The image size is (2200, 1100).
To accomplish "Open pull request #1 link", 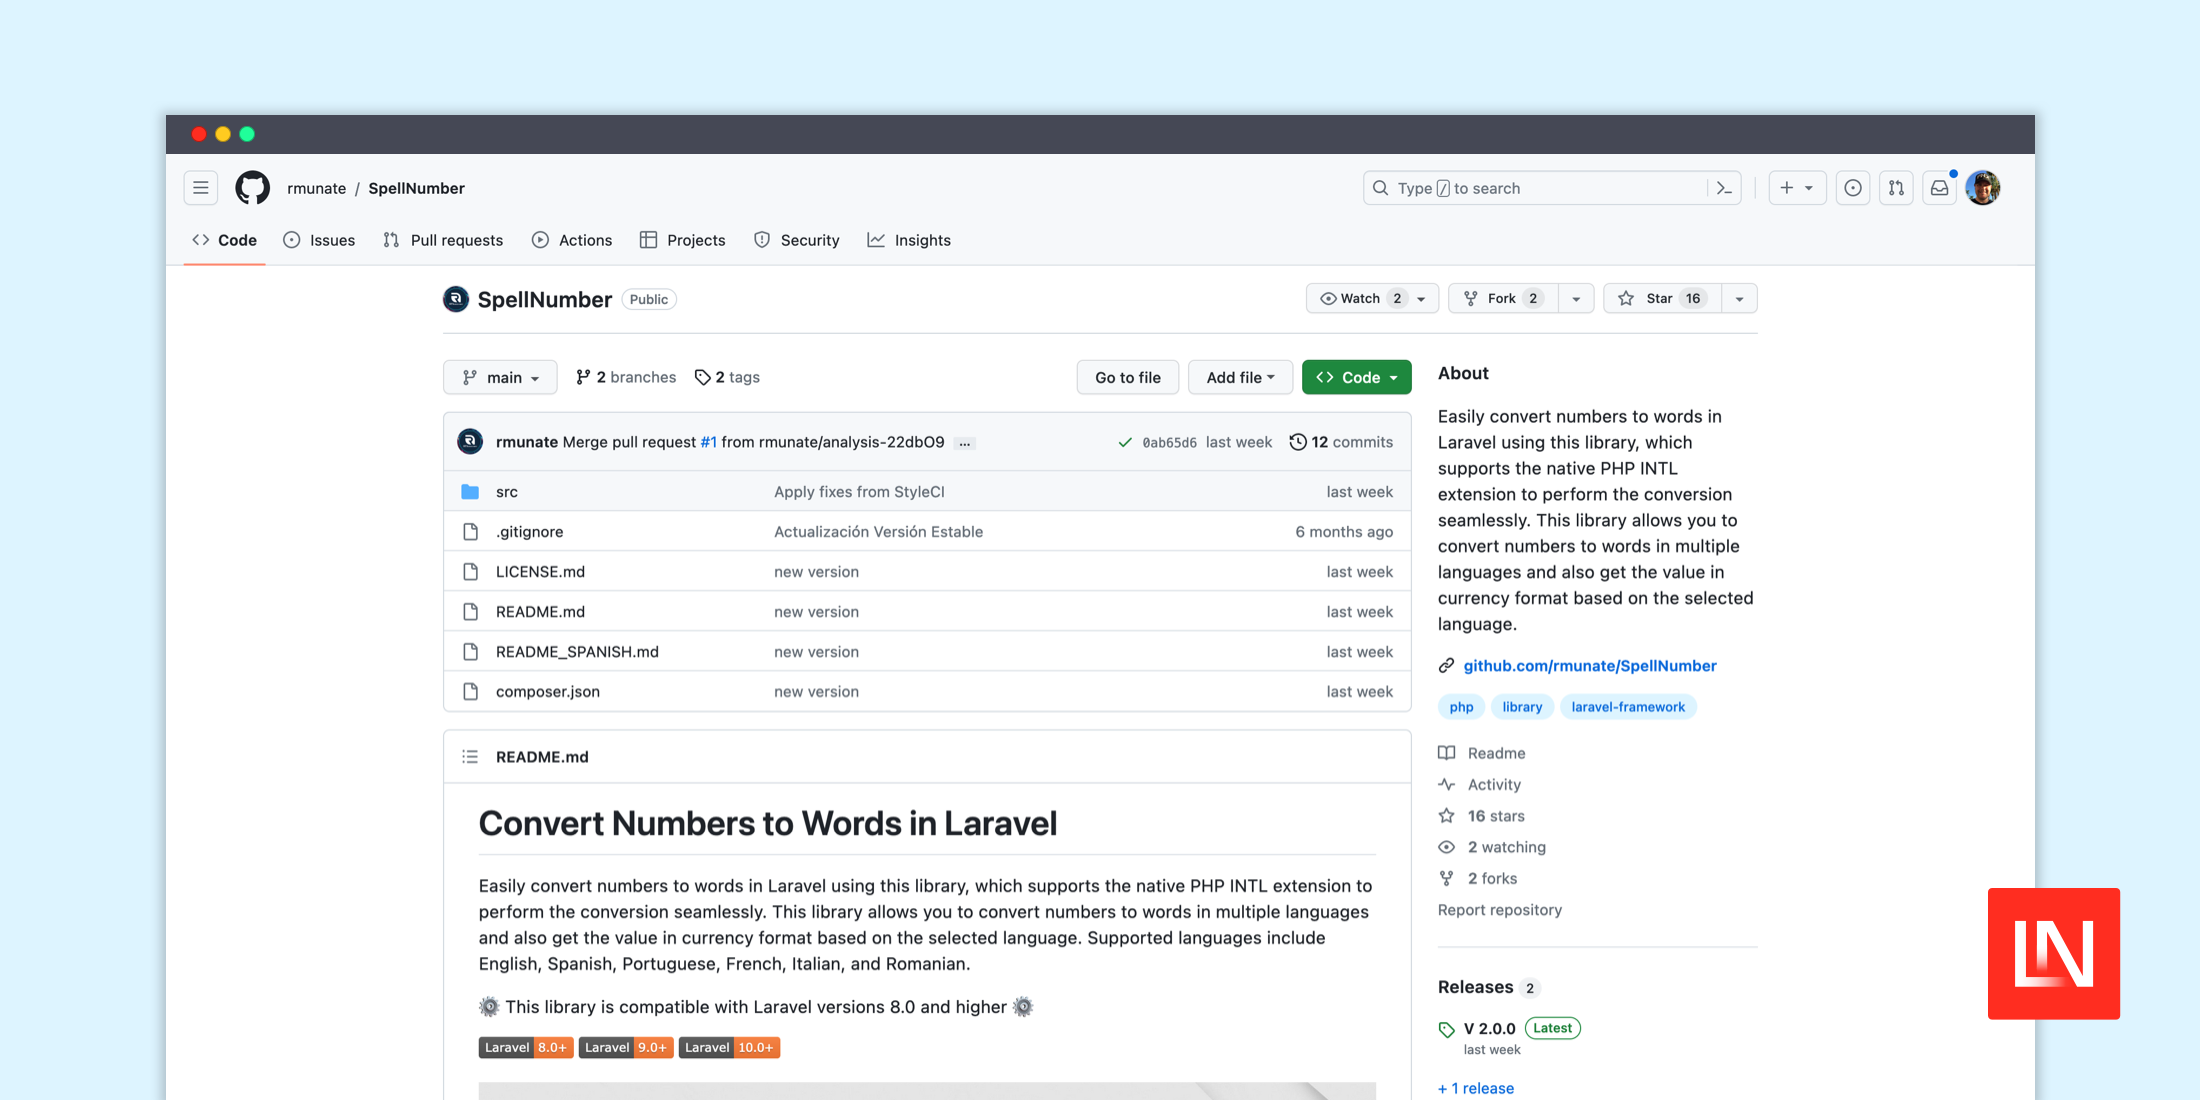I will [x=708, y=442].
